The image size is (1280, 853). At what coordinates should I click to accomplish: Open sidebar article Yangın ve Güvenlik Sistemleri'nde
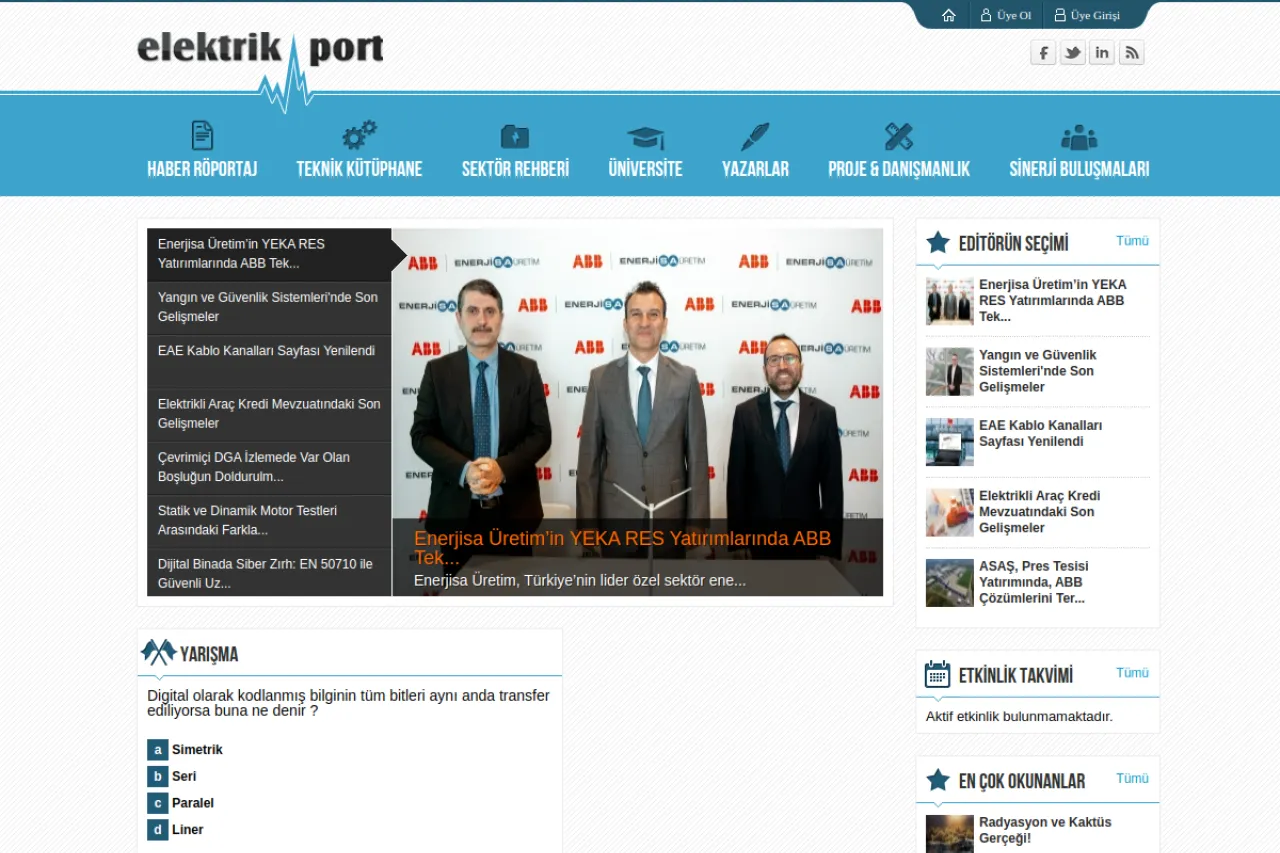click(x=1038, y=371)
